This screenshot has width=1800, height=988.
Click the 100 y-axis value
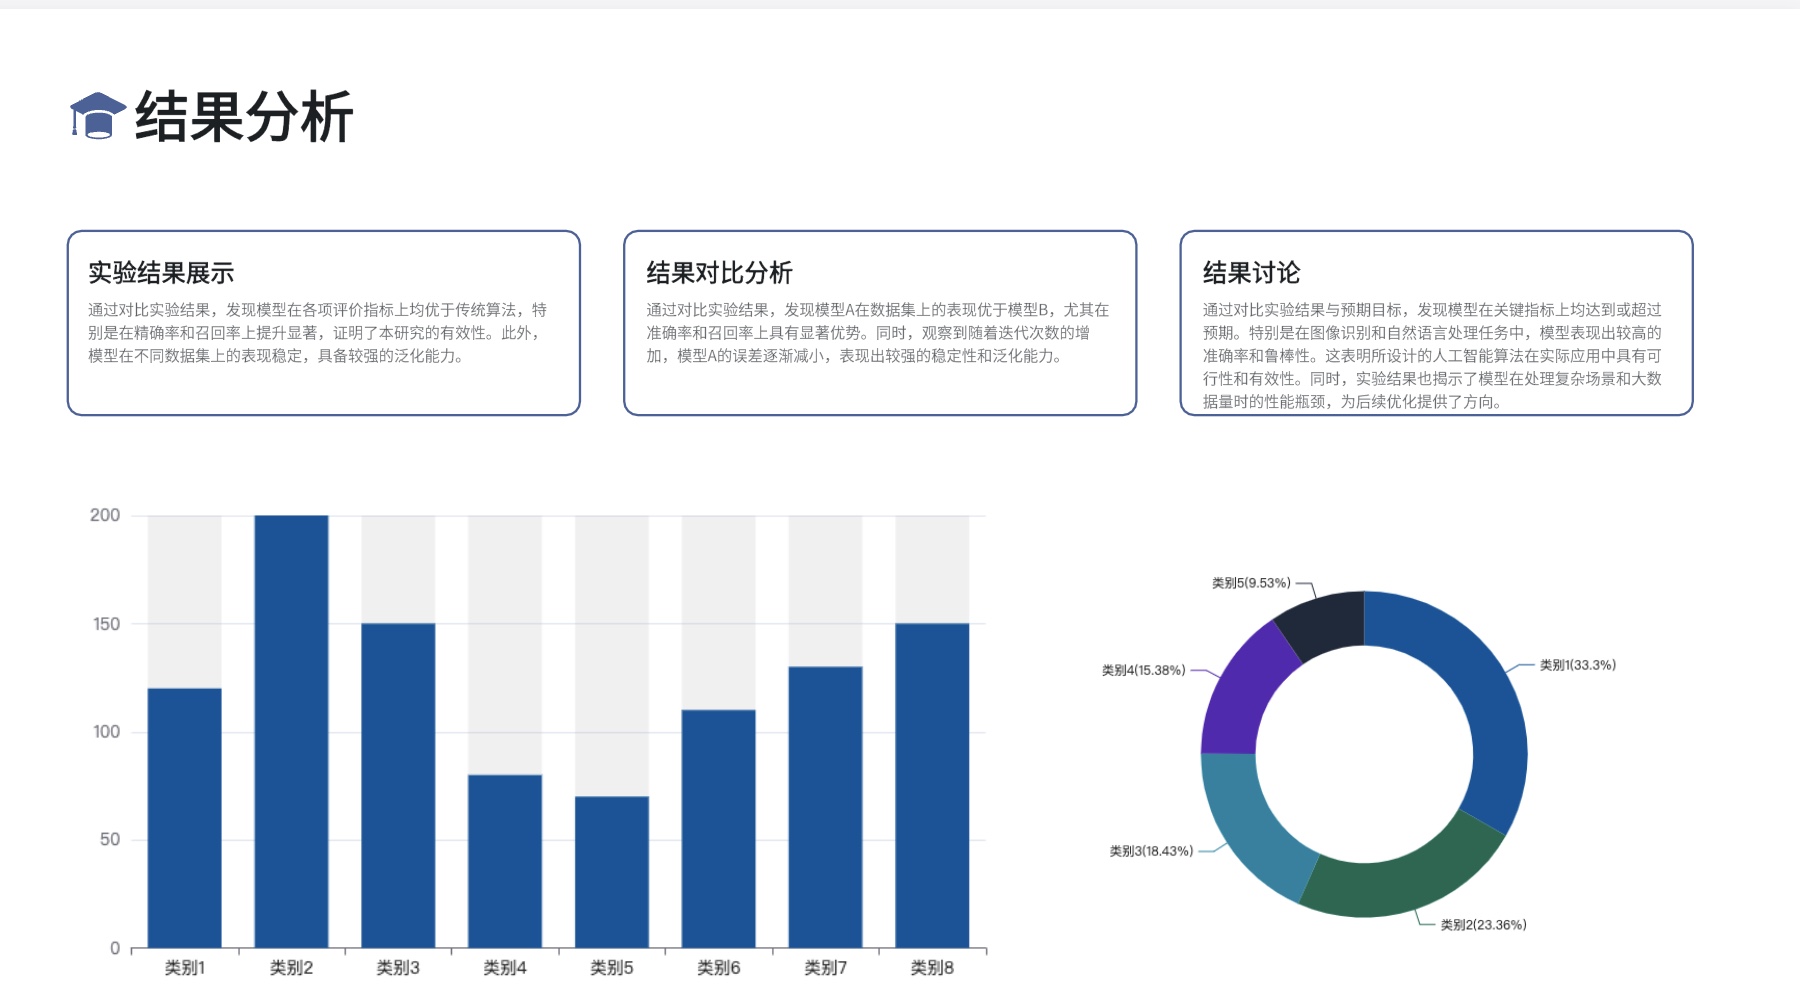(x=106, y=732)
